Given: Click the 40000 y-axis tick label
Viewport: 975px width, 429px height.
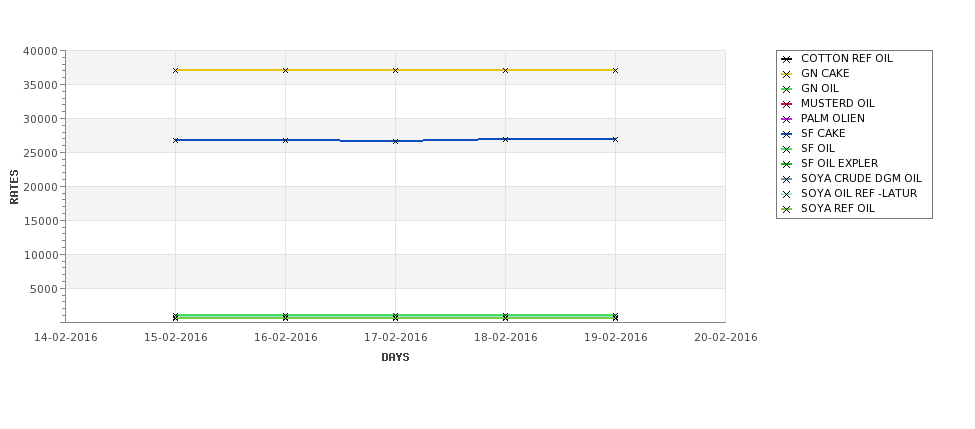Looking at the screenshot, I should (40, 52).
